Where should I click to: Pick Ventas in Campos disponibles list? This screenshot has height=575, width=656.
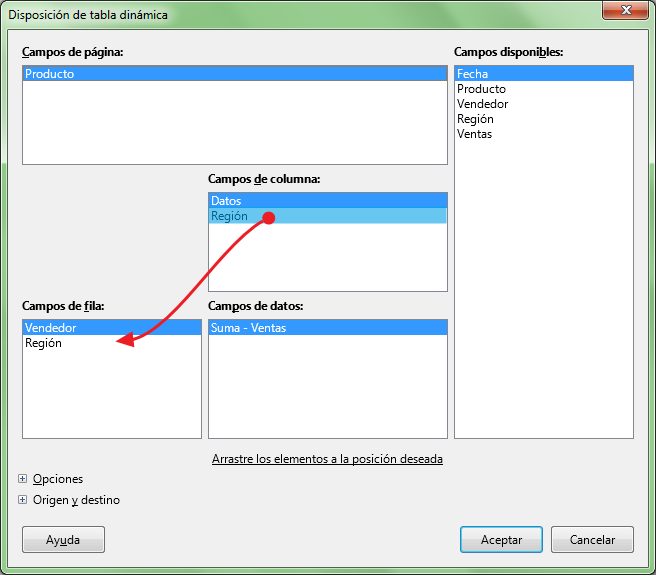point(474,134)
